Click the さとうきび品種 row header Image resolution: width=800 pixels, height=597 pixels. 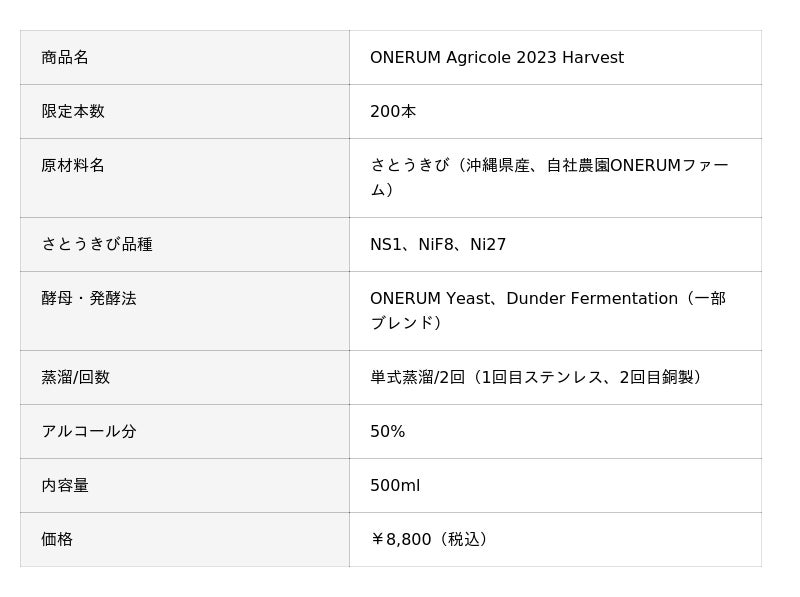pyautogui.click(x=97, y=245)
